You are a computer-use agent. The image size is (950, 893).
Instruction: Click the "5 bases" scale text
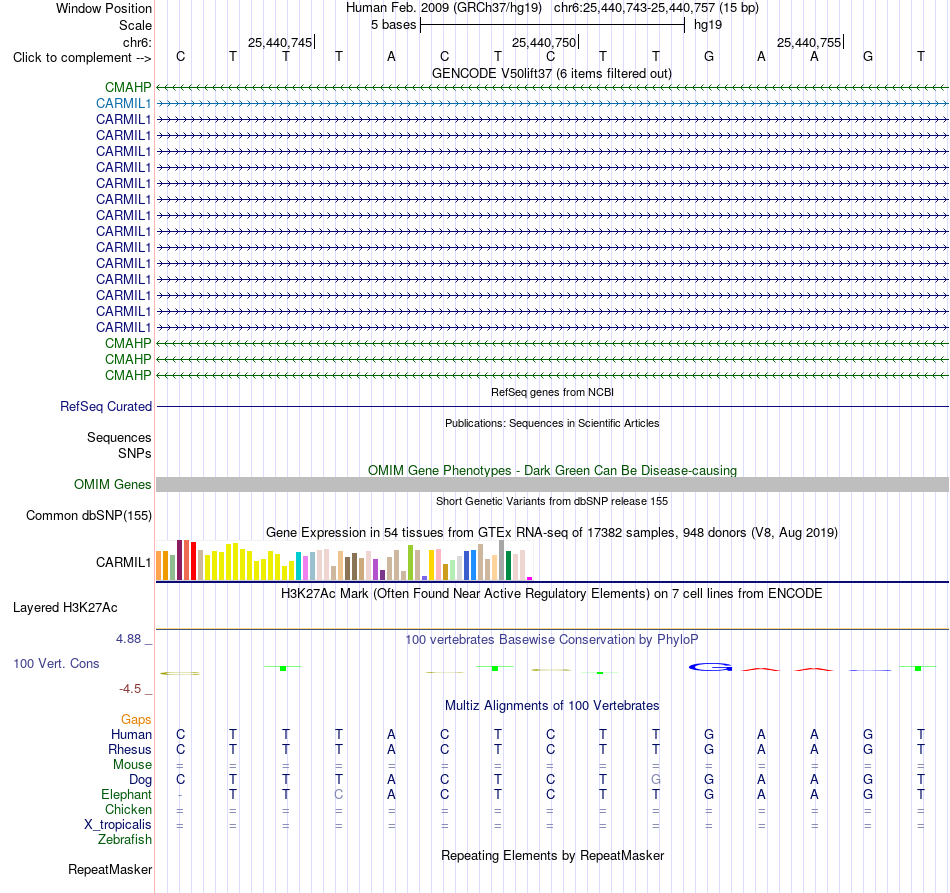[393, 25]
